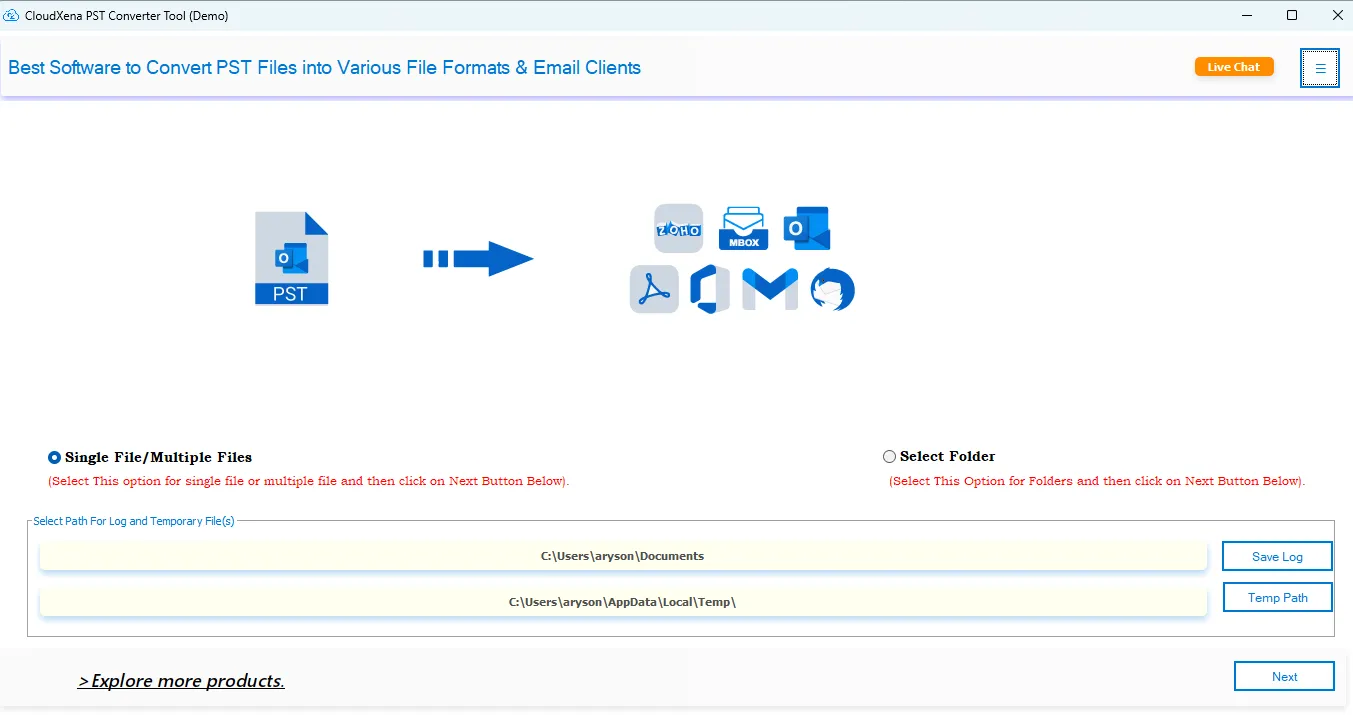Choose the Select Folder radio option

tap(889, 457)
